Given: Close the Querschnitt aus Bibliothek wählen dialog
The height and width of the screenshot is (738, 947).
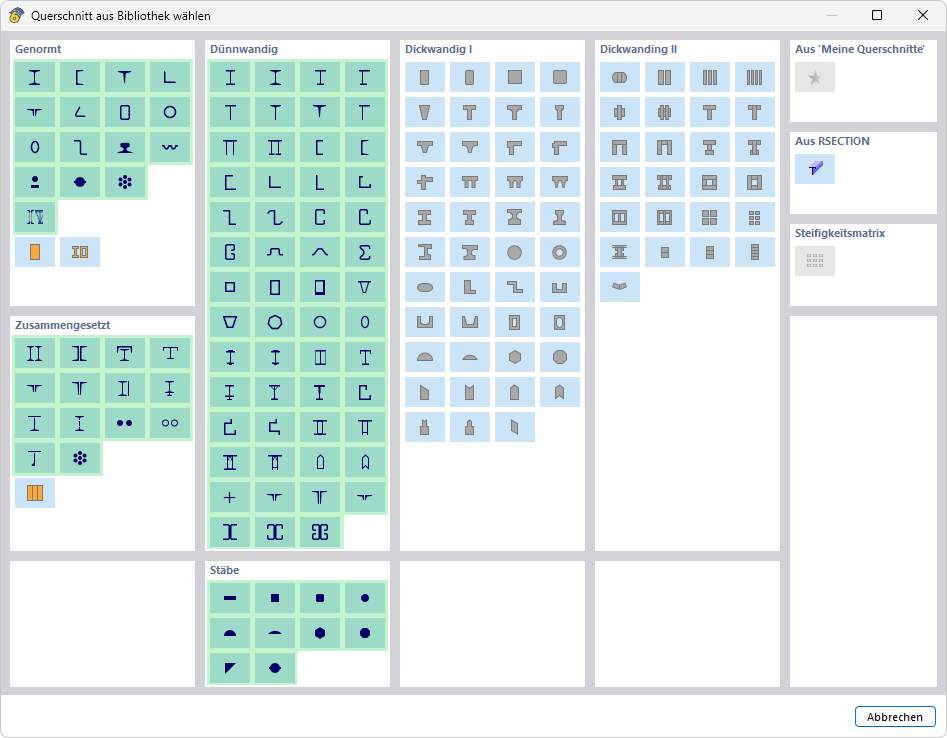Looking at the screenshot, I should coord(923,15).
